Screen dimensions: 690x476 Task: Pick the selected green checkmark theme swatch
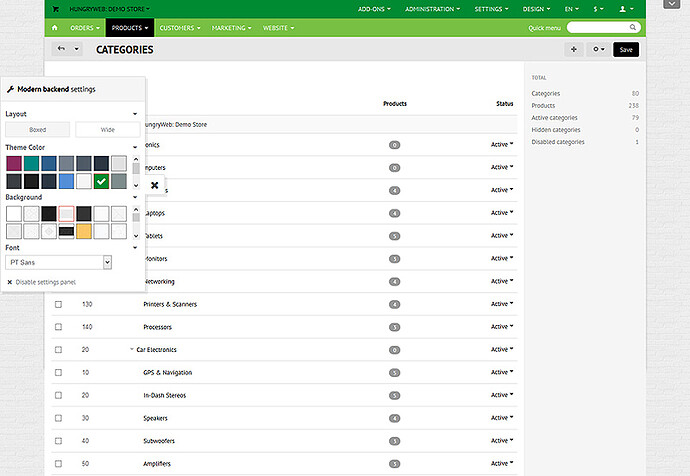pos(101,181)
